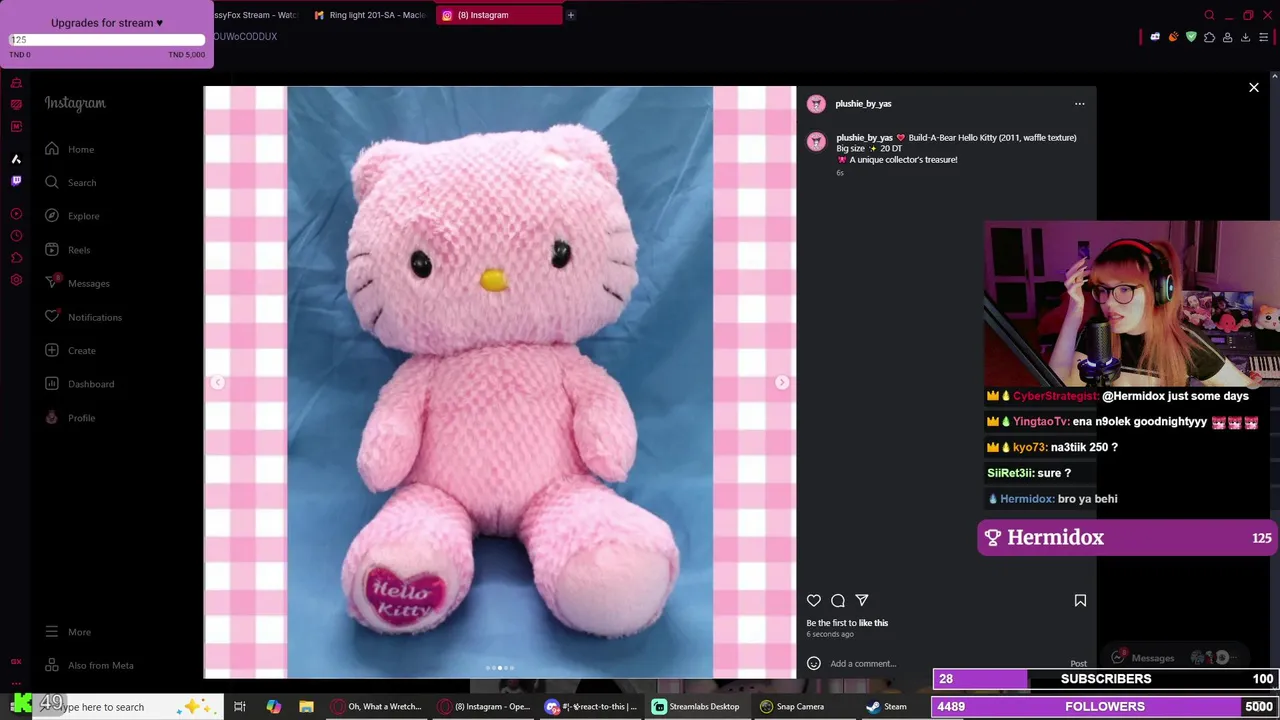
Task: Open the game controller extension icon
Action: click(1155, 37)
